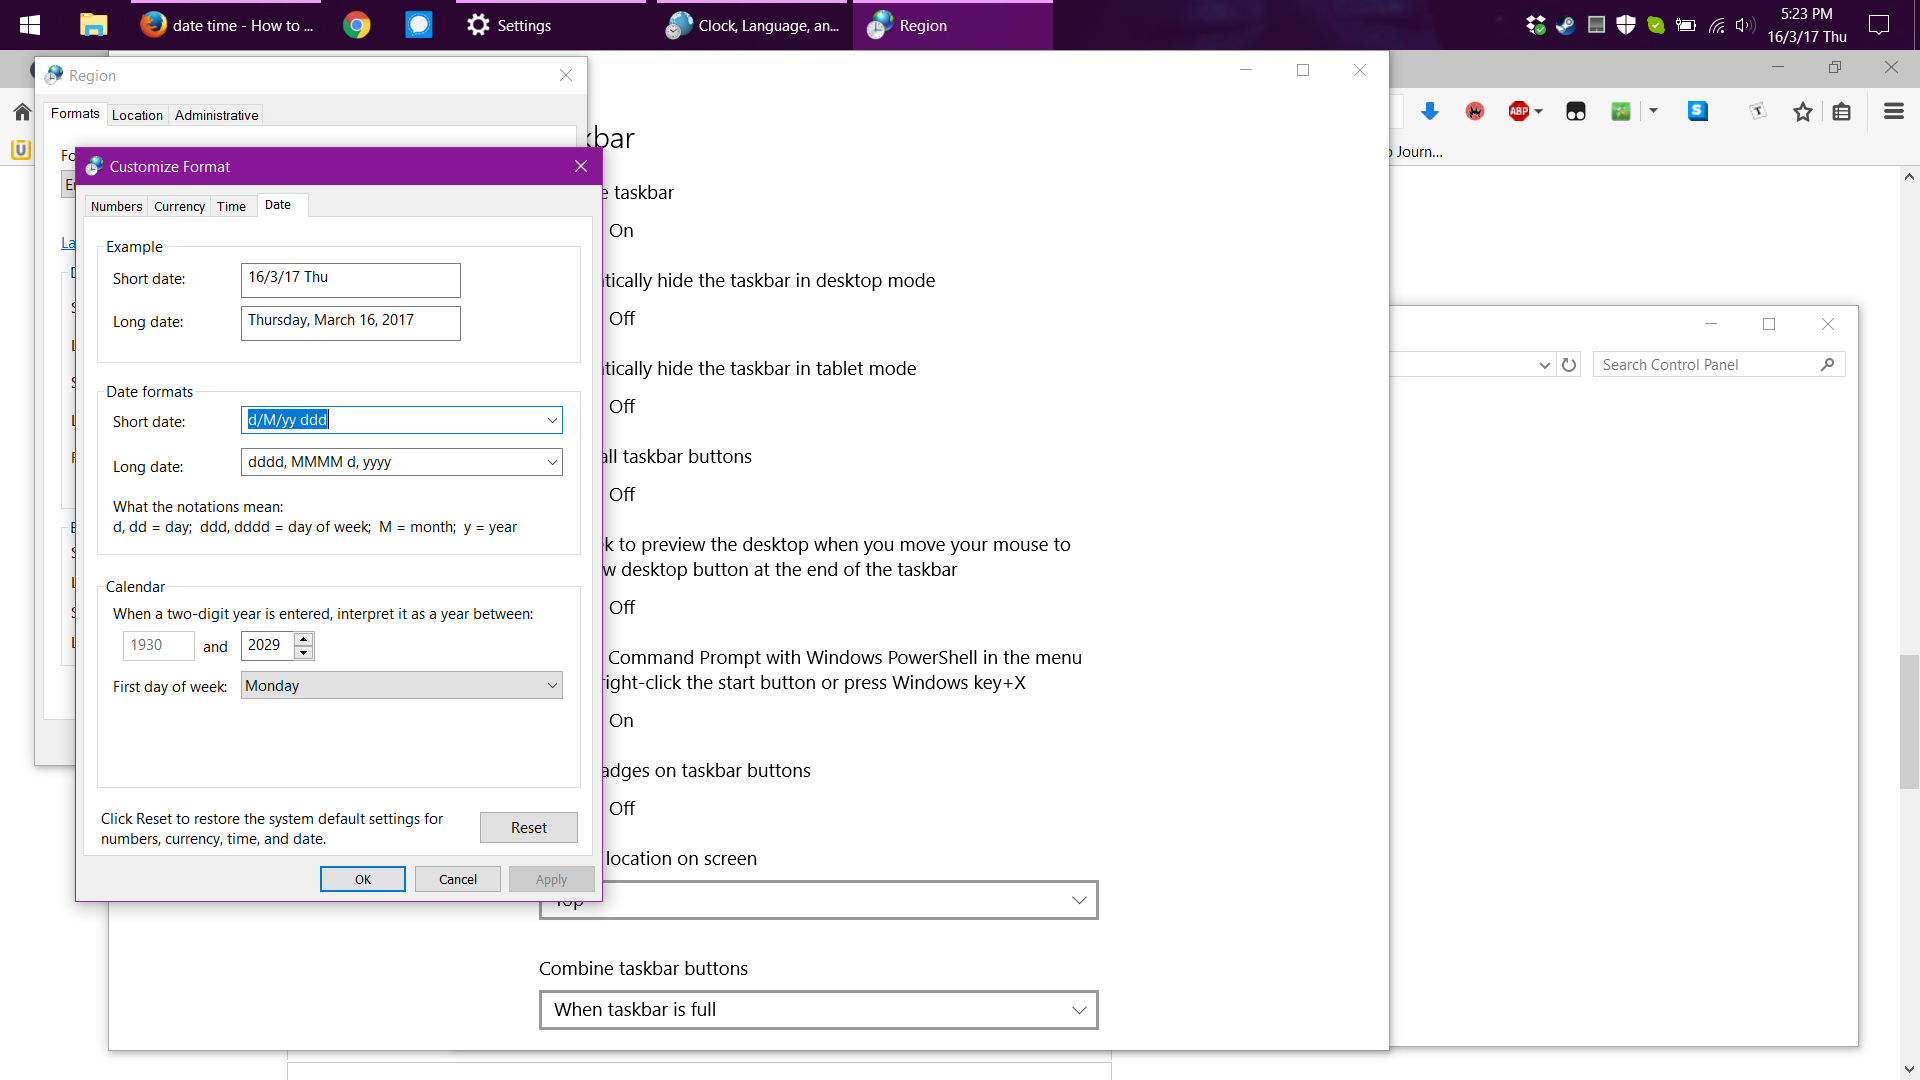Open the Short date format dropdown
Screen dimensions: 1920x1080
pyautogui.click(x=552, y=420)
